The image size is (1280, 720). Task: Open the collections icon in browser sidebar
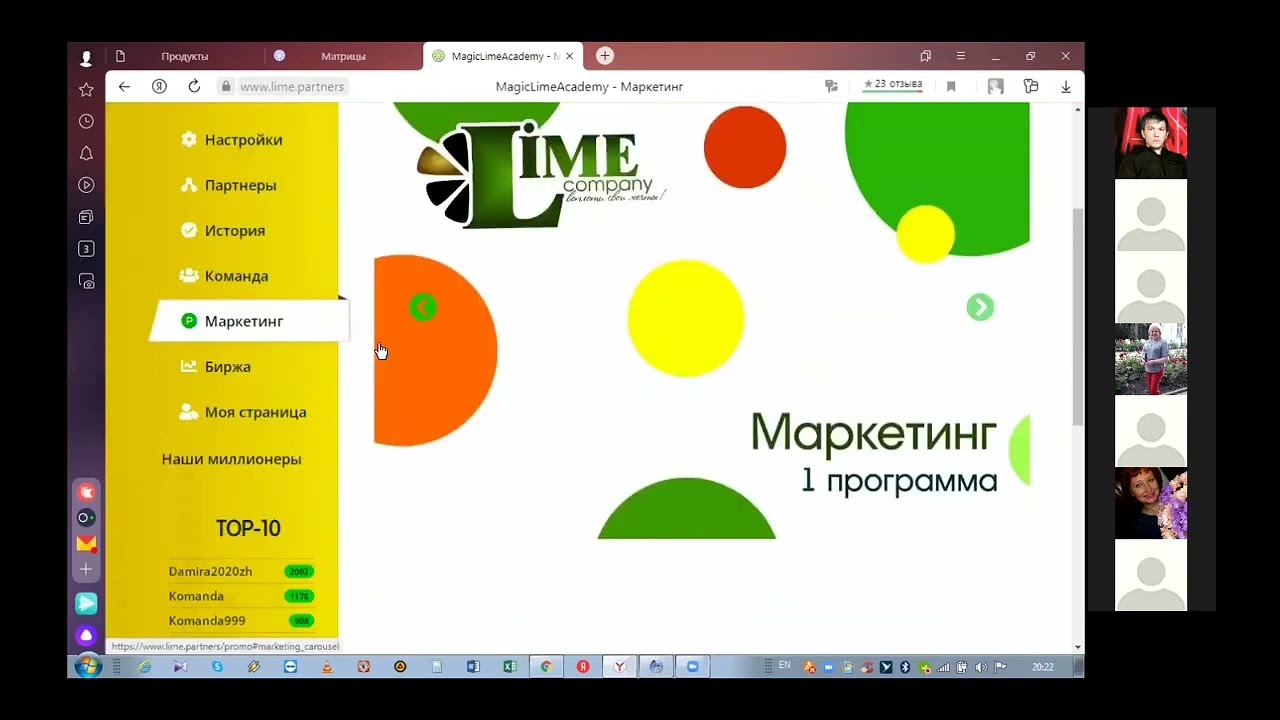coord(86,217)
